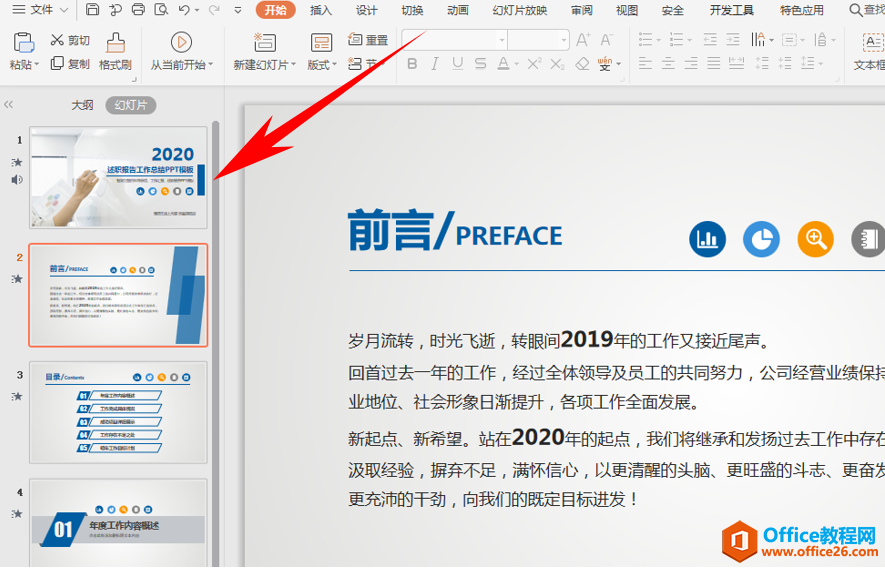This screenshot has height=569, width=885.
Task: Switch to the 动画 tab
Action: [x=458, y=10]
